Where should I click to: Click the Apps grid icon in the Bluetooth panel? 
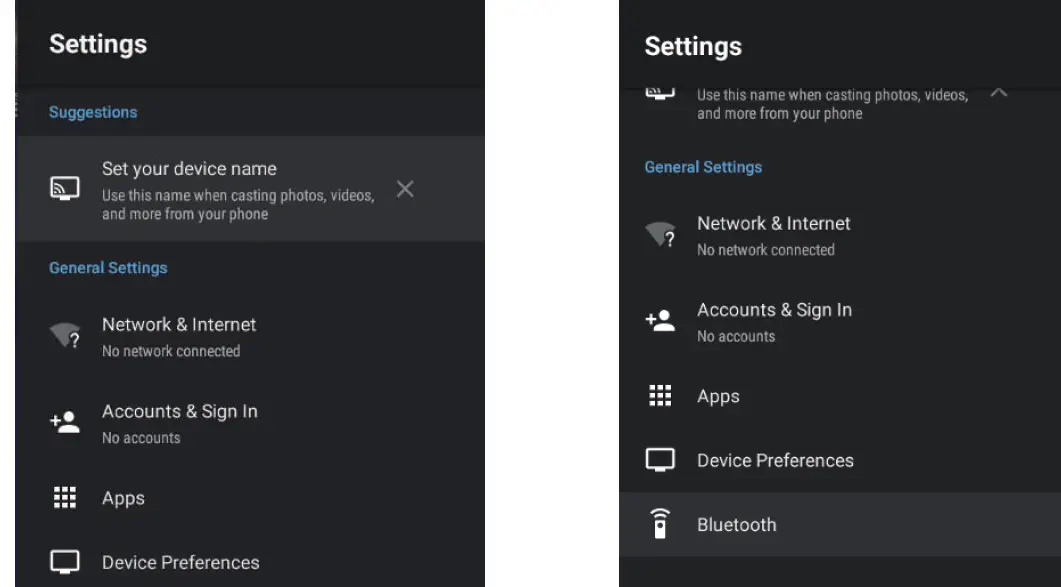tap(660, 396)
